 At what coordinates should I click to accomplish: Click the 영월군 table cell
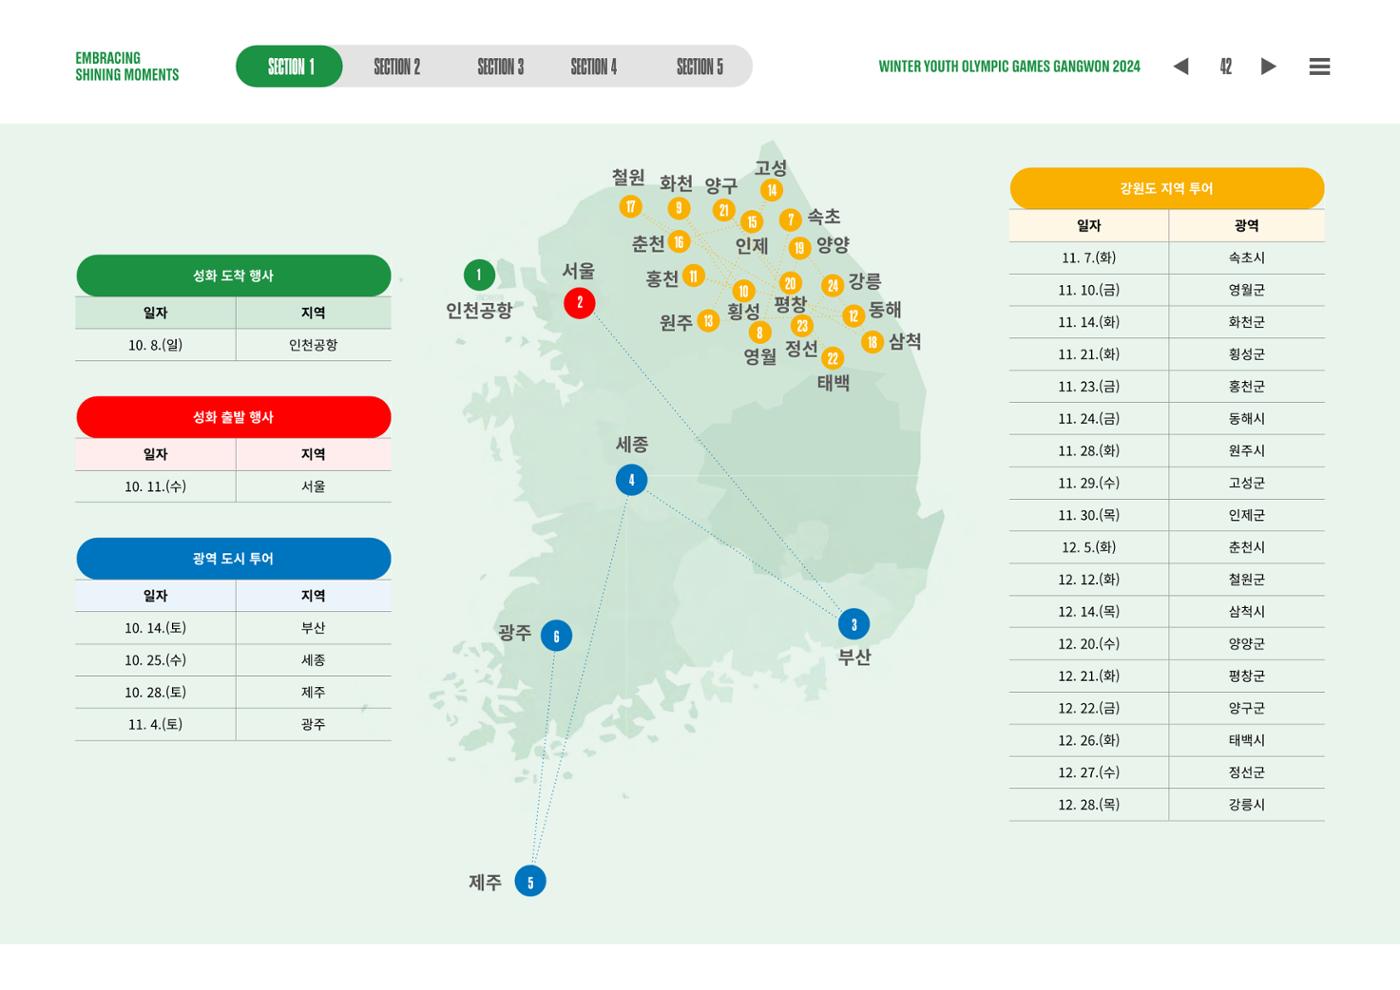coord(1247,290)
